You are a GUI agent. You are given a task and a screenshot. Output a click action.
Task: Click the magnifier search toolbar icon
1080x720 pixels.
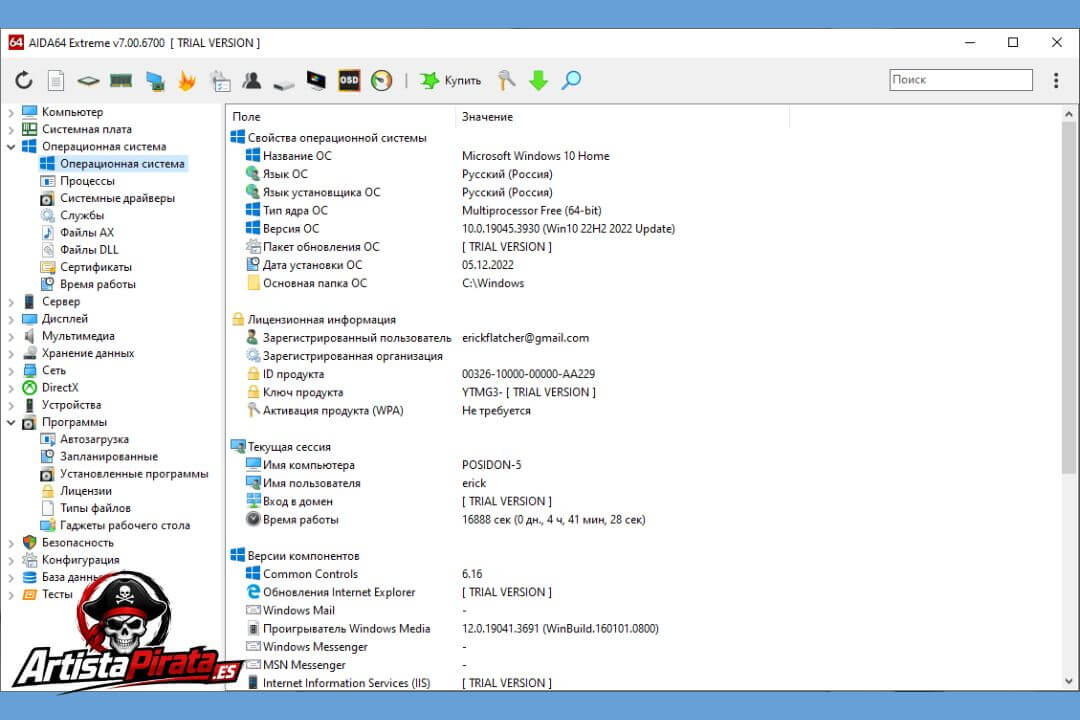(x=571, y=81)
